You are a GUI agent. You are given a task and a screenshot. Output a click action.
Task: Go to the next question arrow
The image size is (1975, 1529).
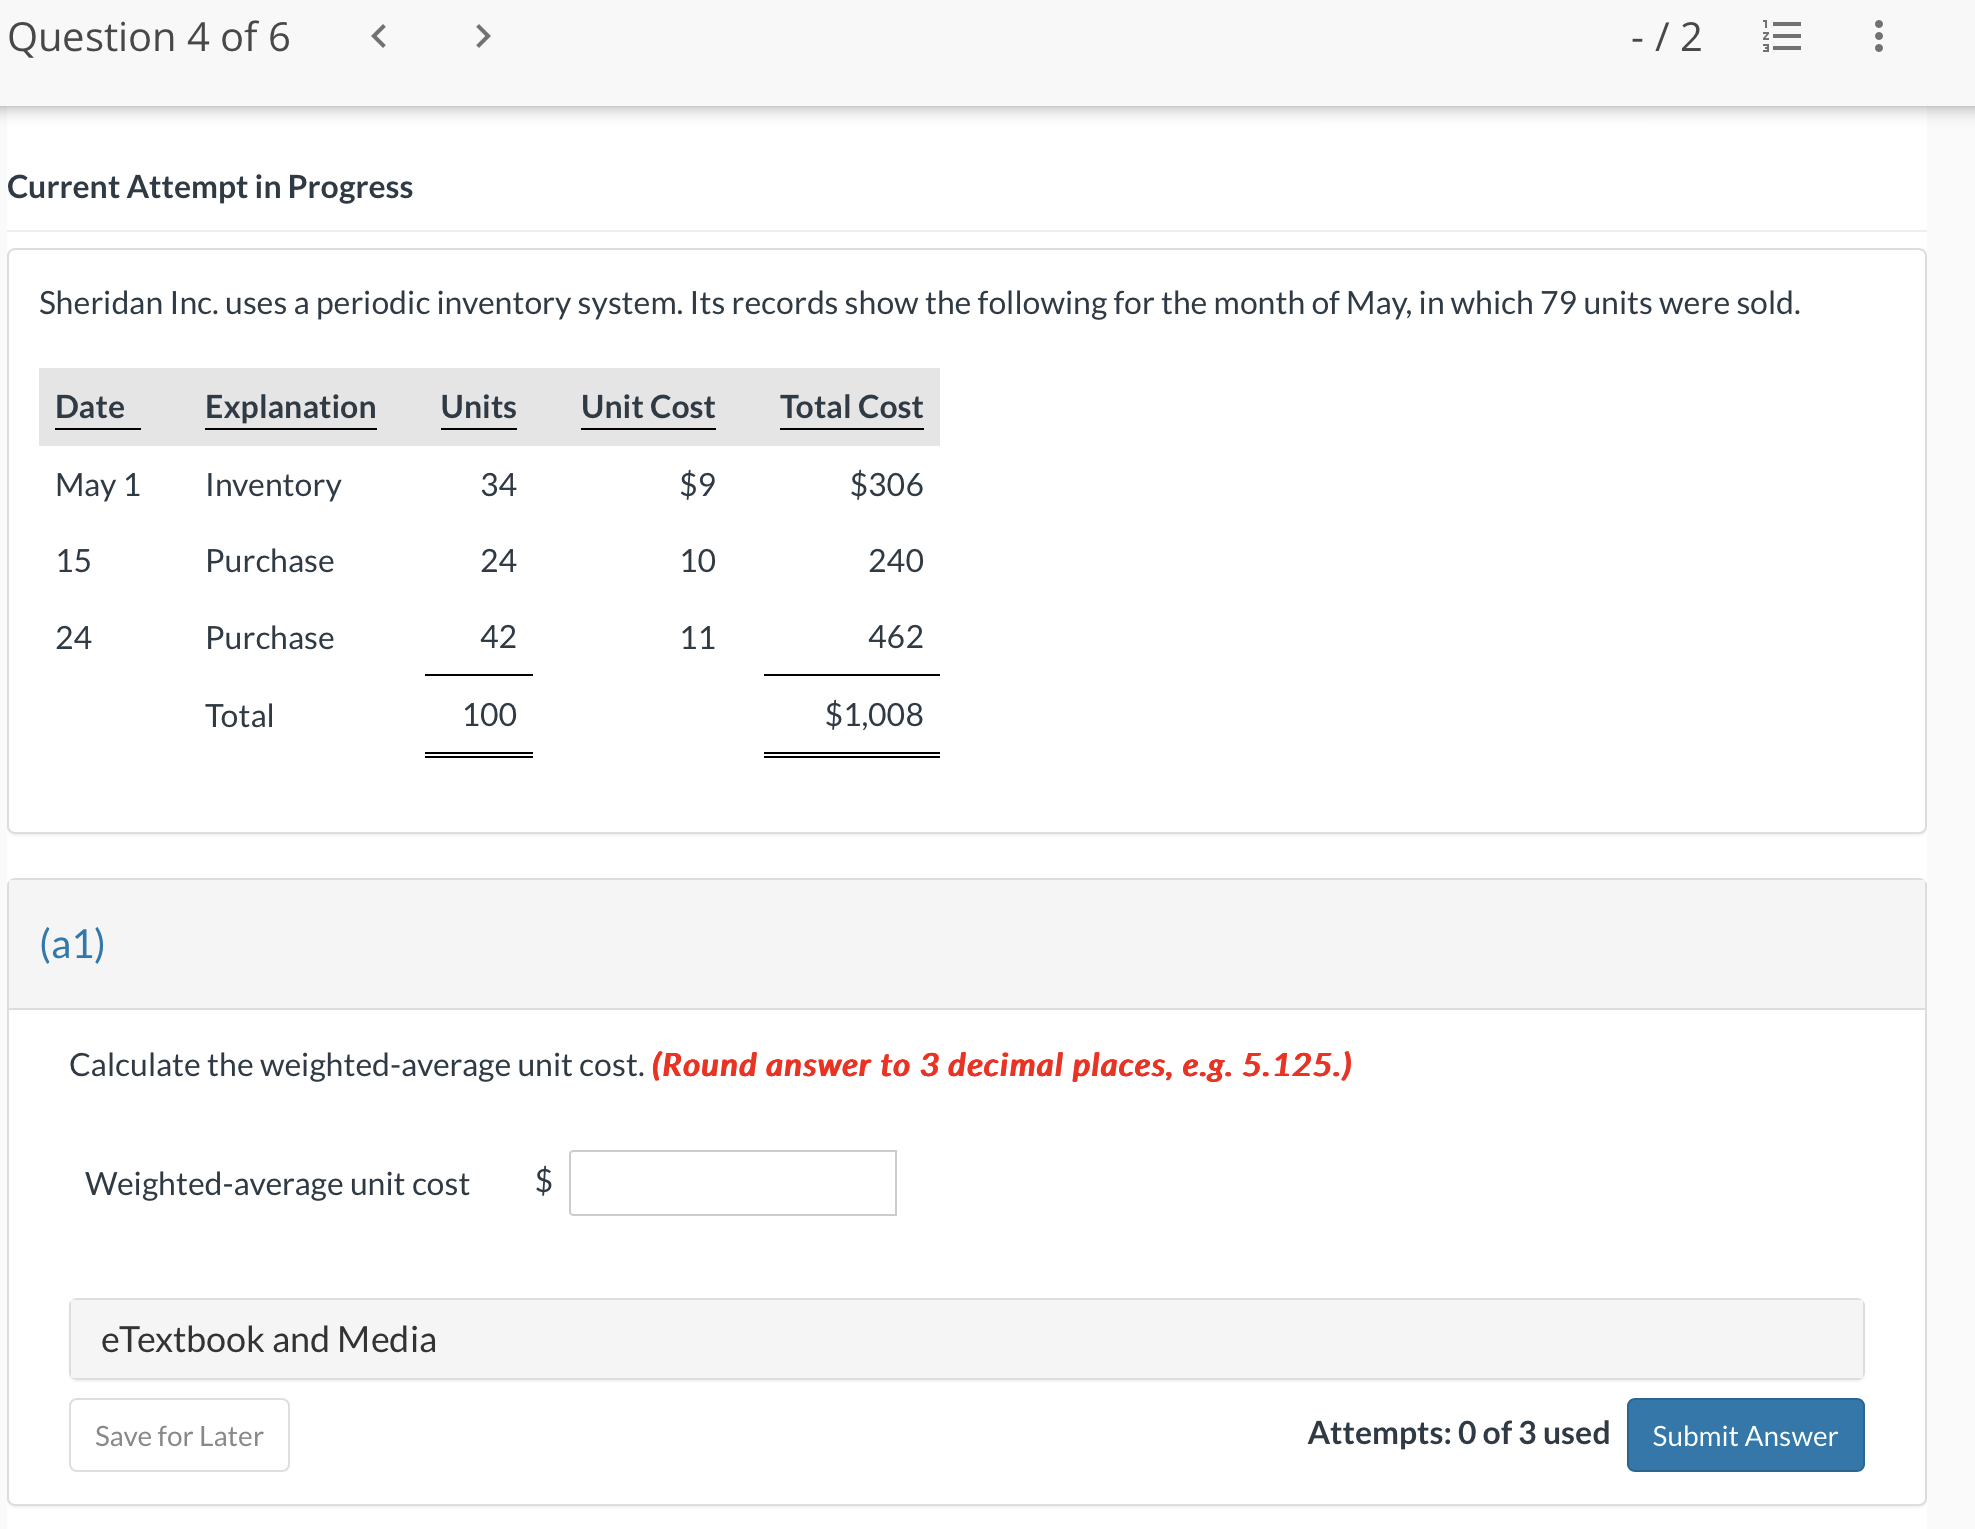coord(482,37)
